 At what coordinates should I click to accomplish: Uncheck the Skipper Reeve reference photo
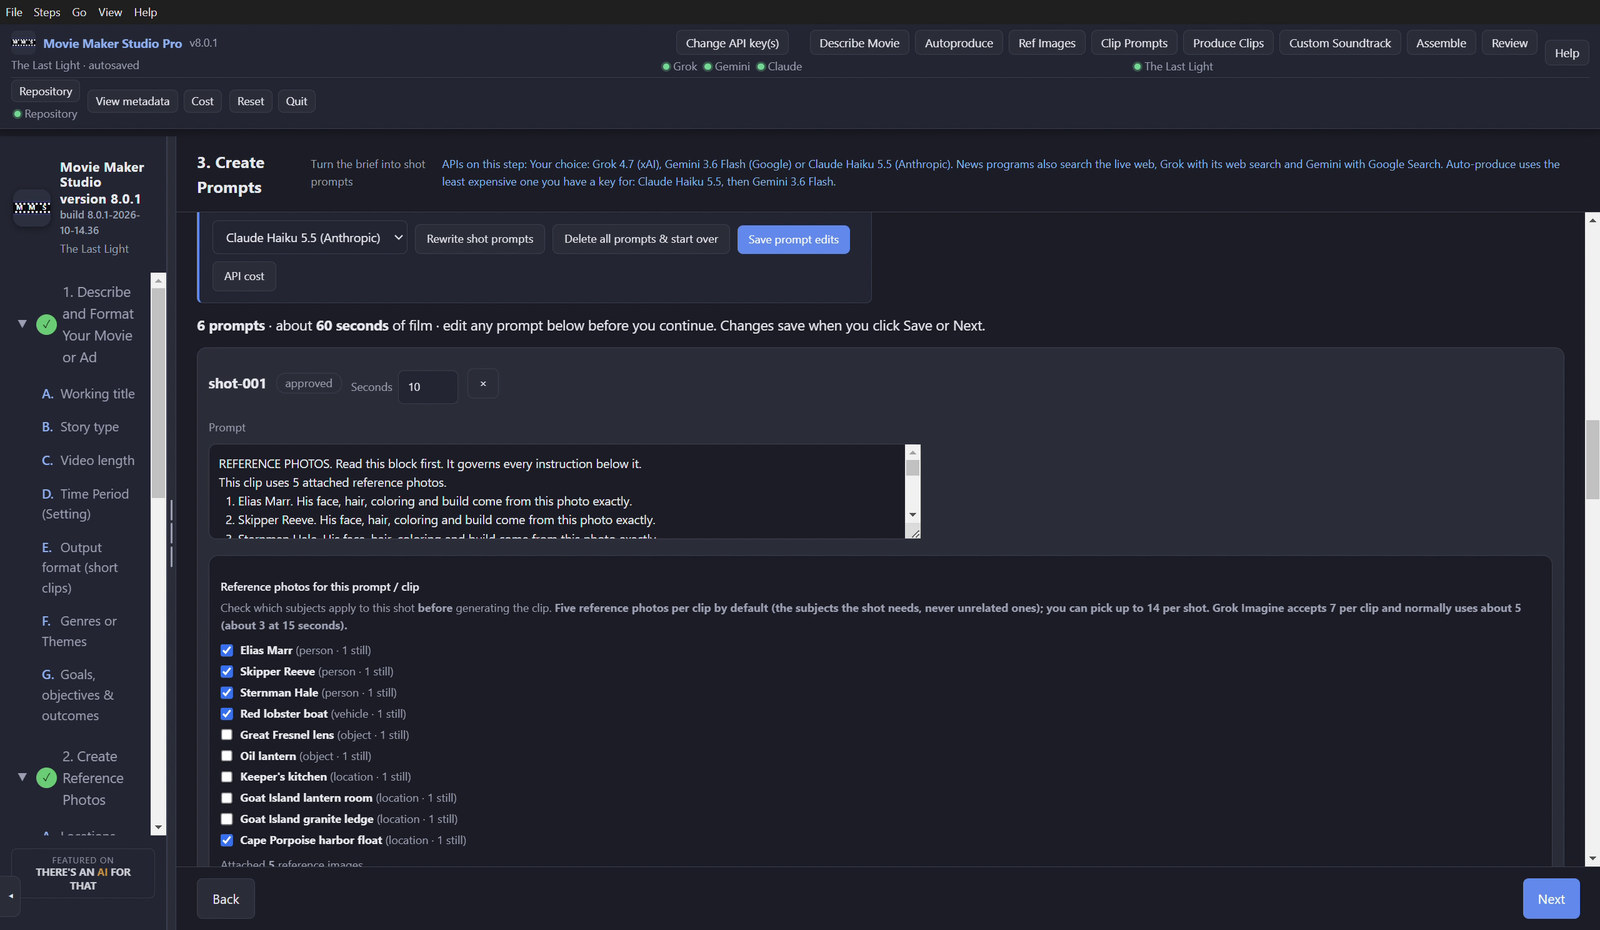[227, 671]
